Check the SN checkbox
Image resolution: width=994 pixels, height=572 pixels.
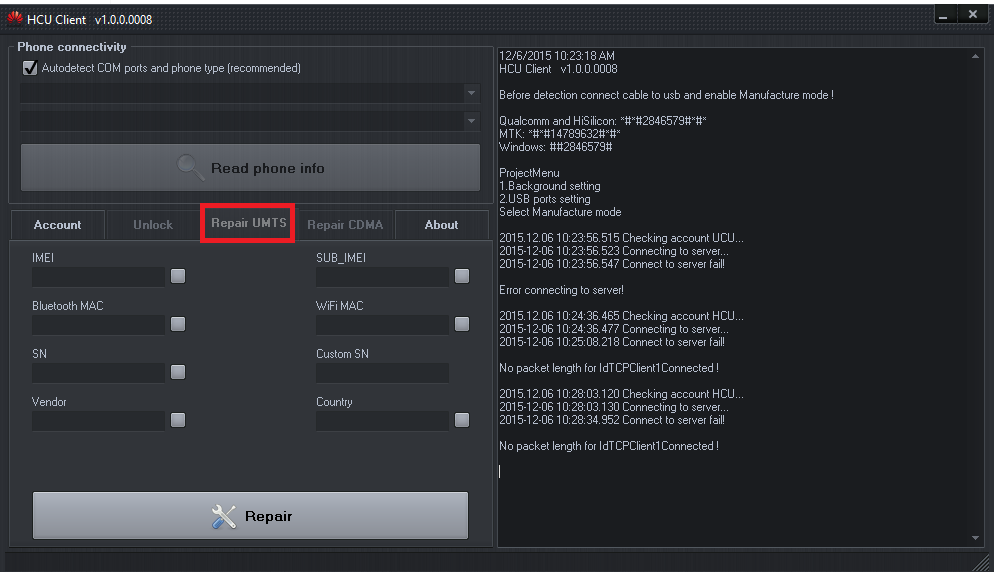[x=178, y=372]
